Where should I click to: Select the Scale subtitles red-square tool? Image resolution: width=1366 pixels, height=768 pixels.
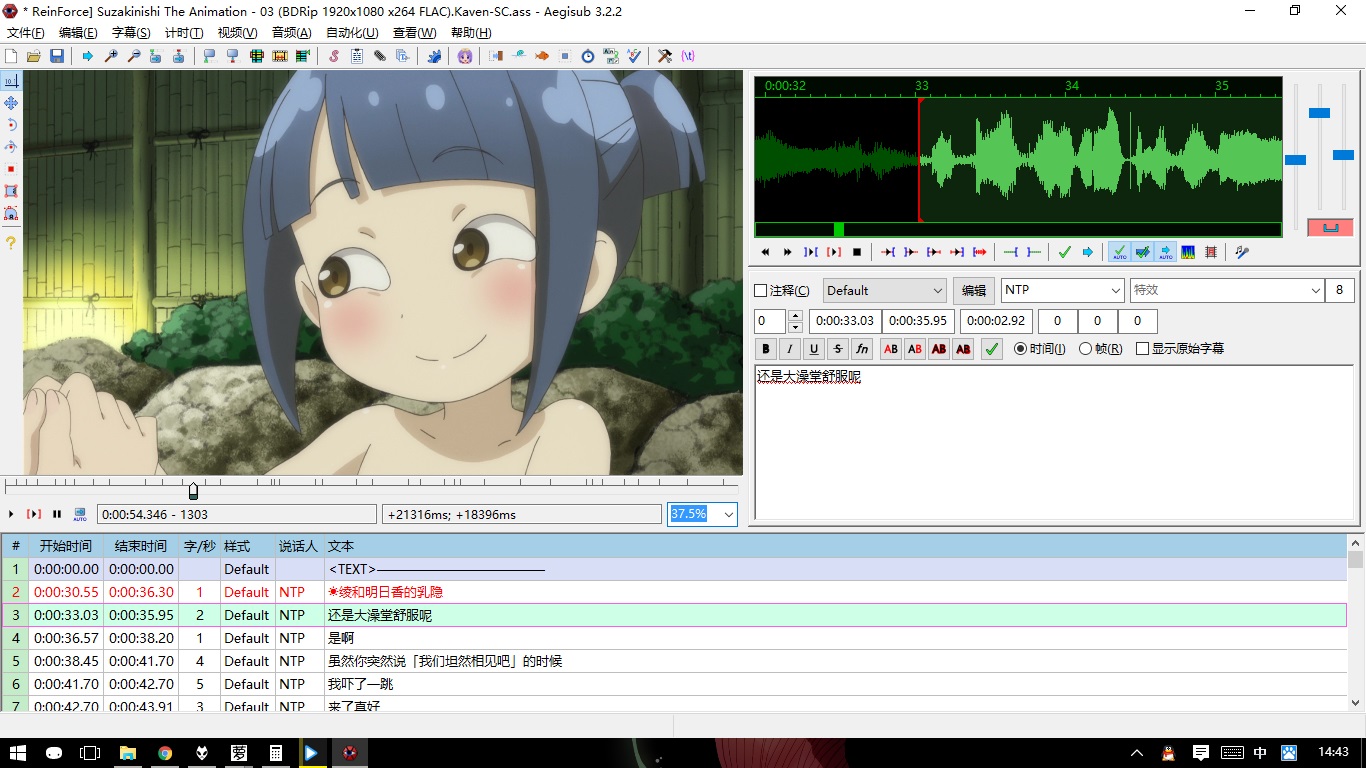[11, 169]
